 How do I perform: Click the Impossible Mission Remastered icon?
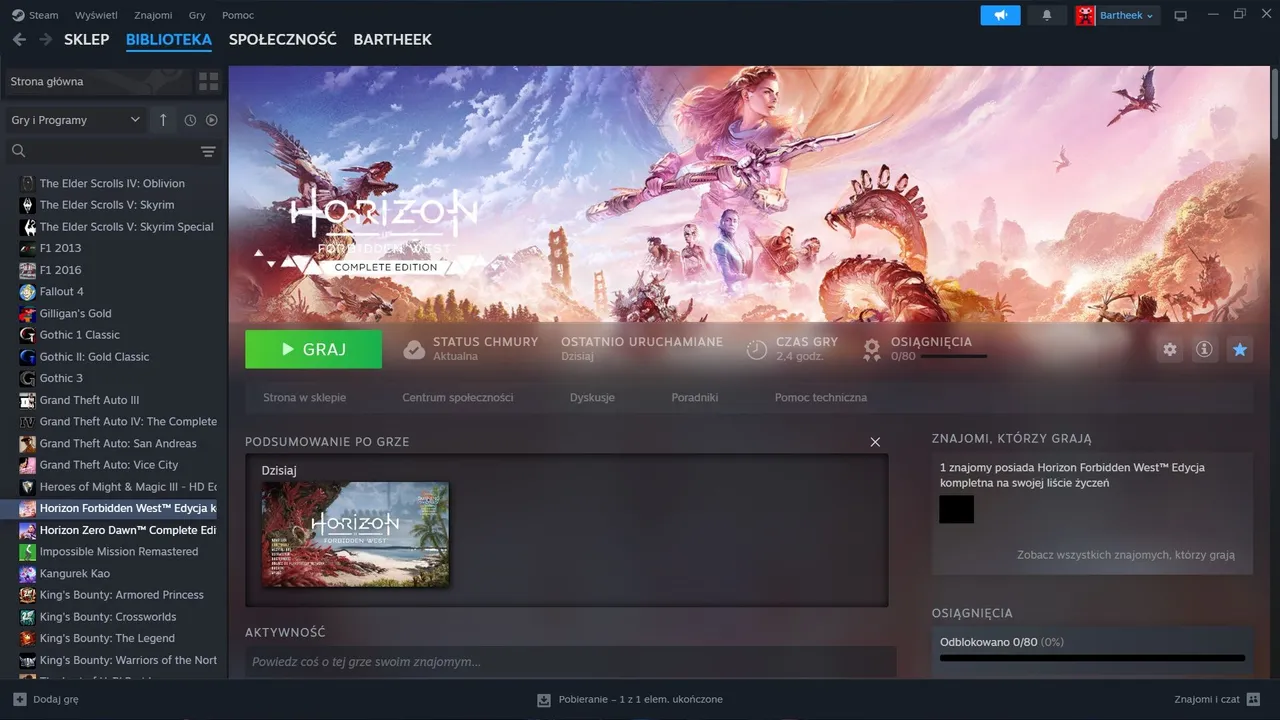click(28, 552)
